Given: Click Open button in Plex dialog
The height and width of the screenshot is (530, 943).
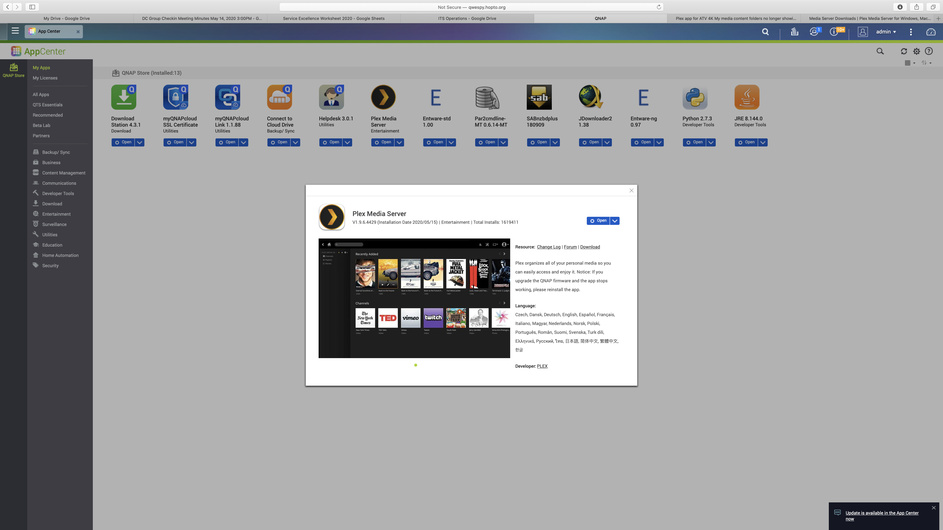Looking at the screenshot, I should click(x=598, y=221).
